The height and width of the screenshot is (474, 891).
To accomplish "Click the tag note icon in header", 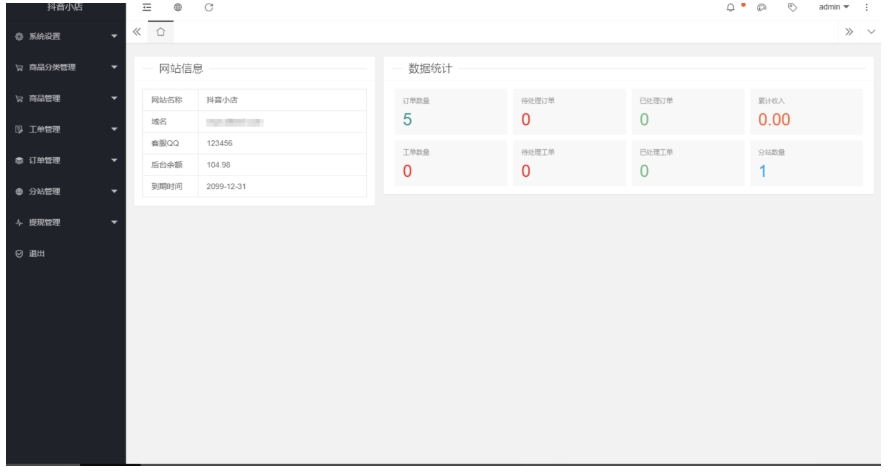I will pos(792,8).
